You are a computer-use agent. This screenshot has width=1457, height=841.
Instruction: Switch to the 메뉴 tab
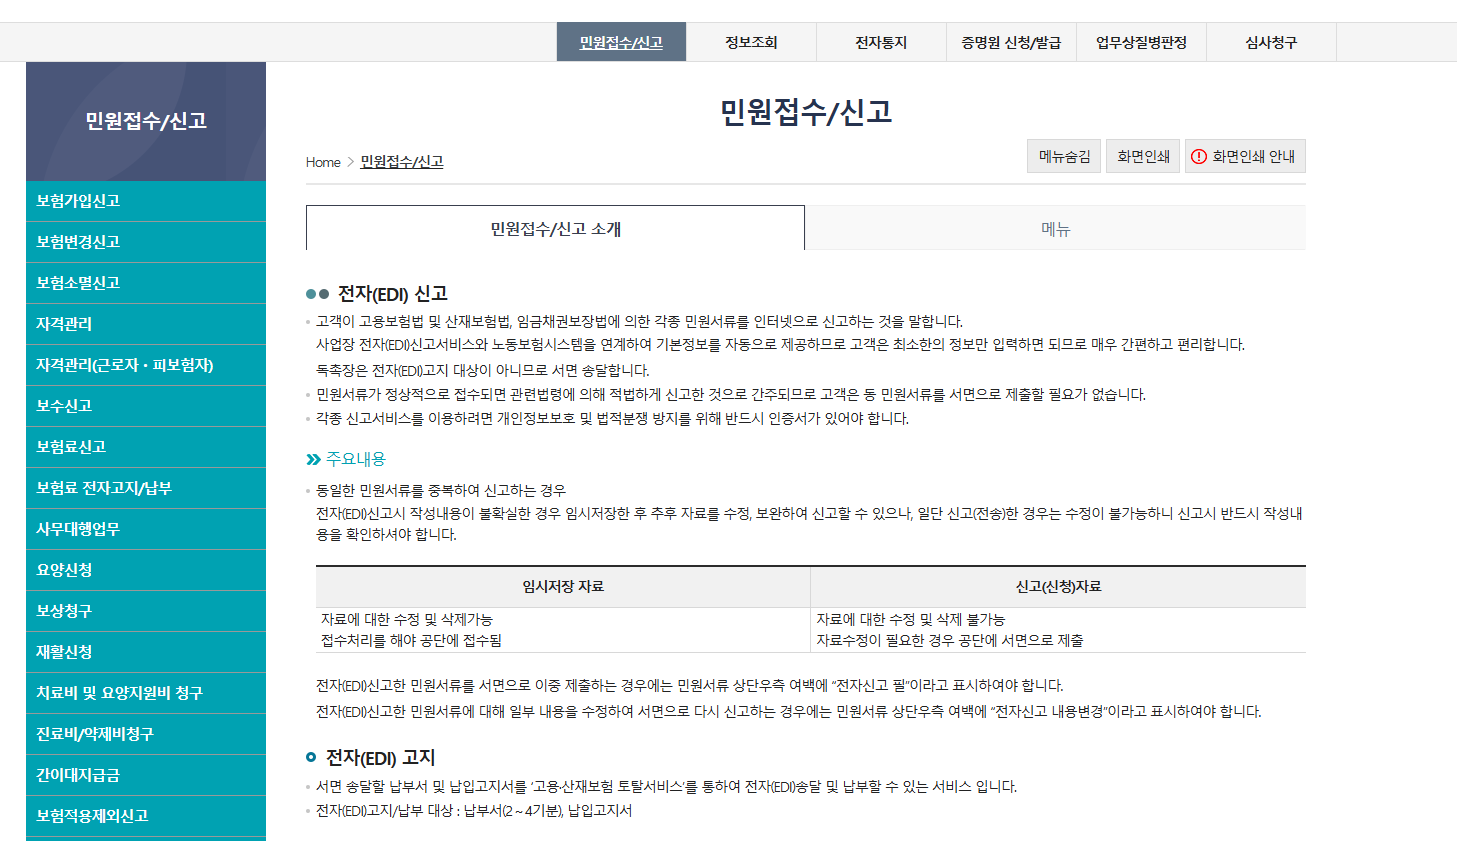(1055, 227)
